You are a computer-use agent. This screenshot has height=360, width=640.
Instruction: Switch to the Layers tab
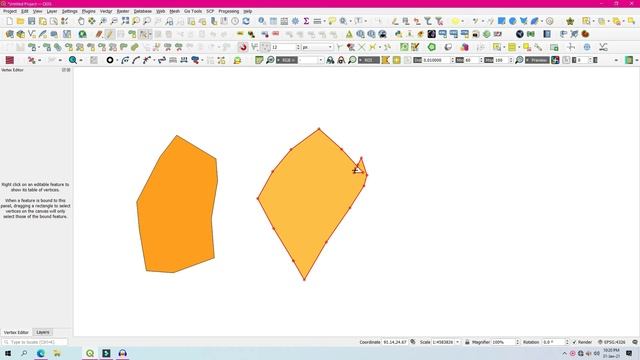[43, 332]
